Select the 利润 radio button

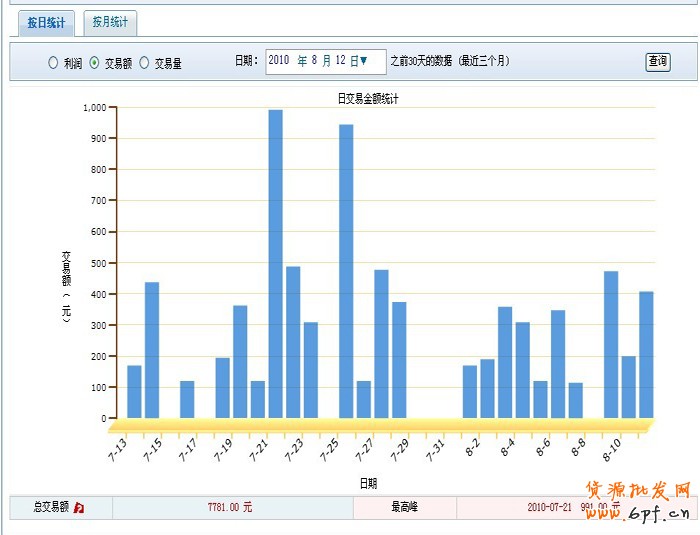[53, 63]
